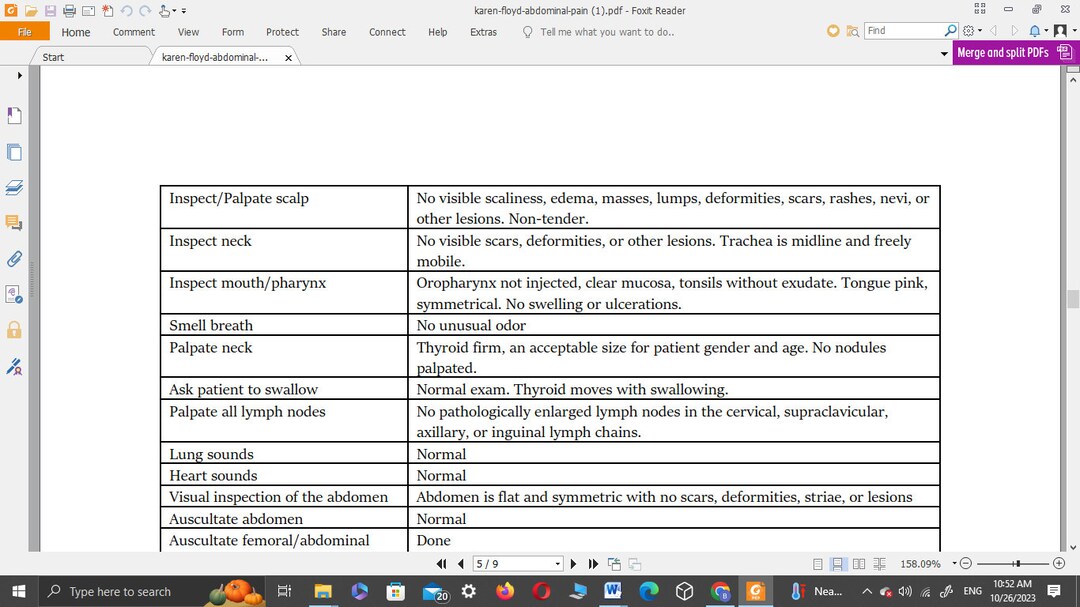Viewport: 1080px width, 607px height.
Task: Open the File menu
Action: click(x=25, y=32)
